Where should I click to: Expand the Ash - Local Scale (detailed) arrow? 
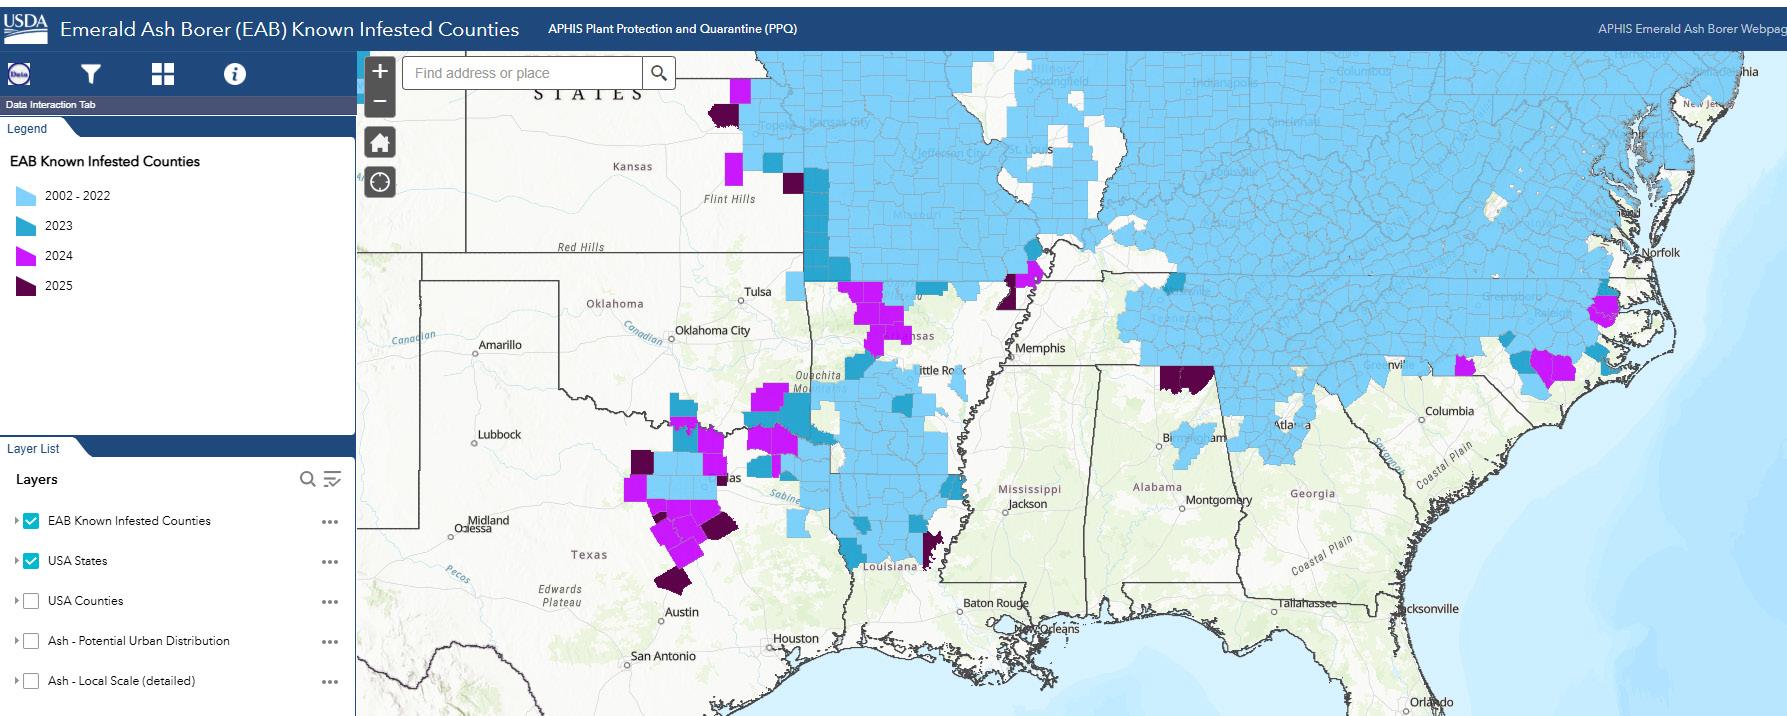click(x=16, y=681)
